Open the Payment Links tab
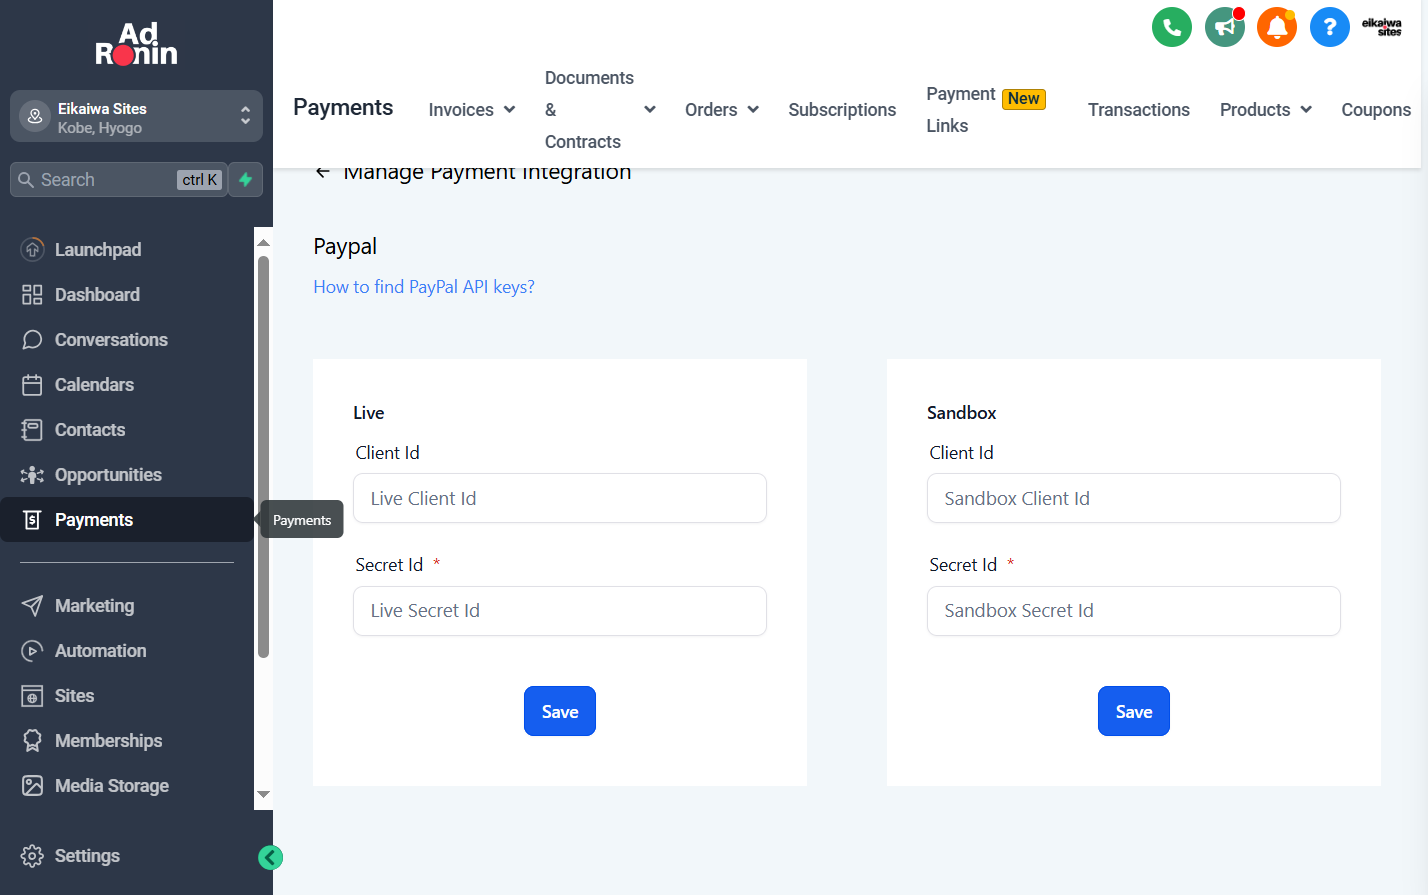1428x895 pixels. tap(986, 110)
